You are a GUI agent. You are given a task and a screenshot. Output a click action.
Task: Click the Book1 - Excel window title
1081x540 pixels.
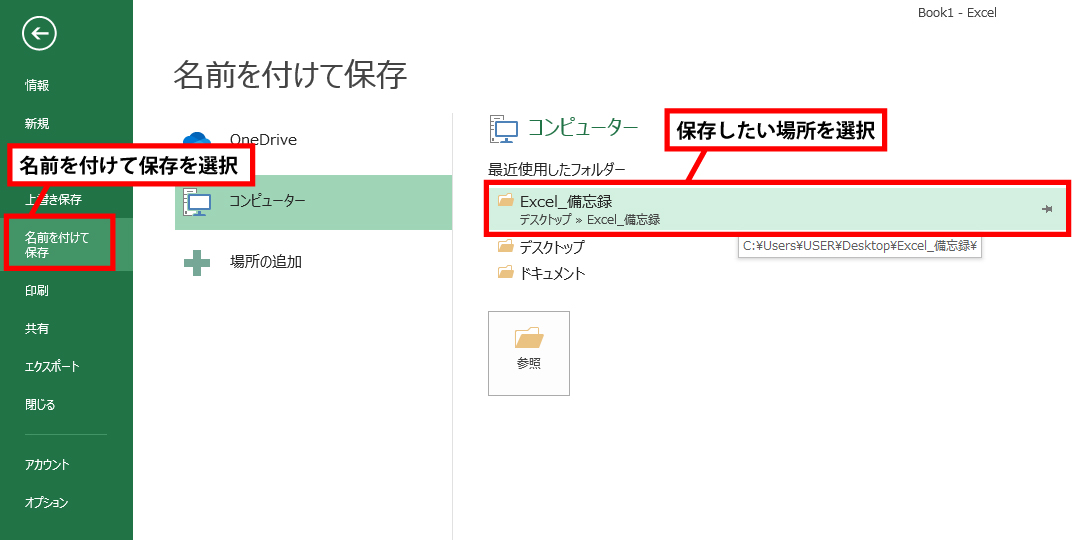tap(956, 13)
